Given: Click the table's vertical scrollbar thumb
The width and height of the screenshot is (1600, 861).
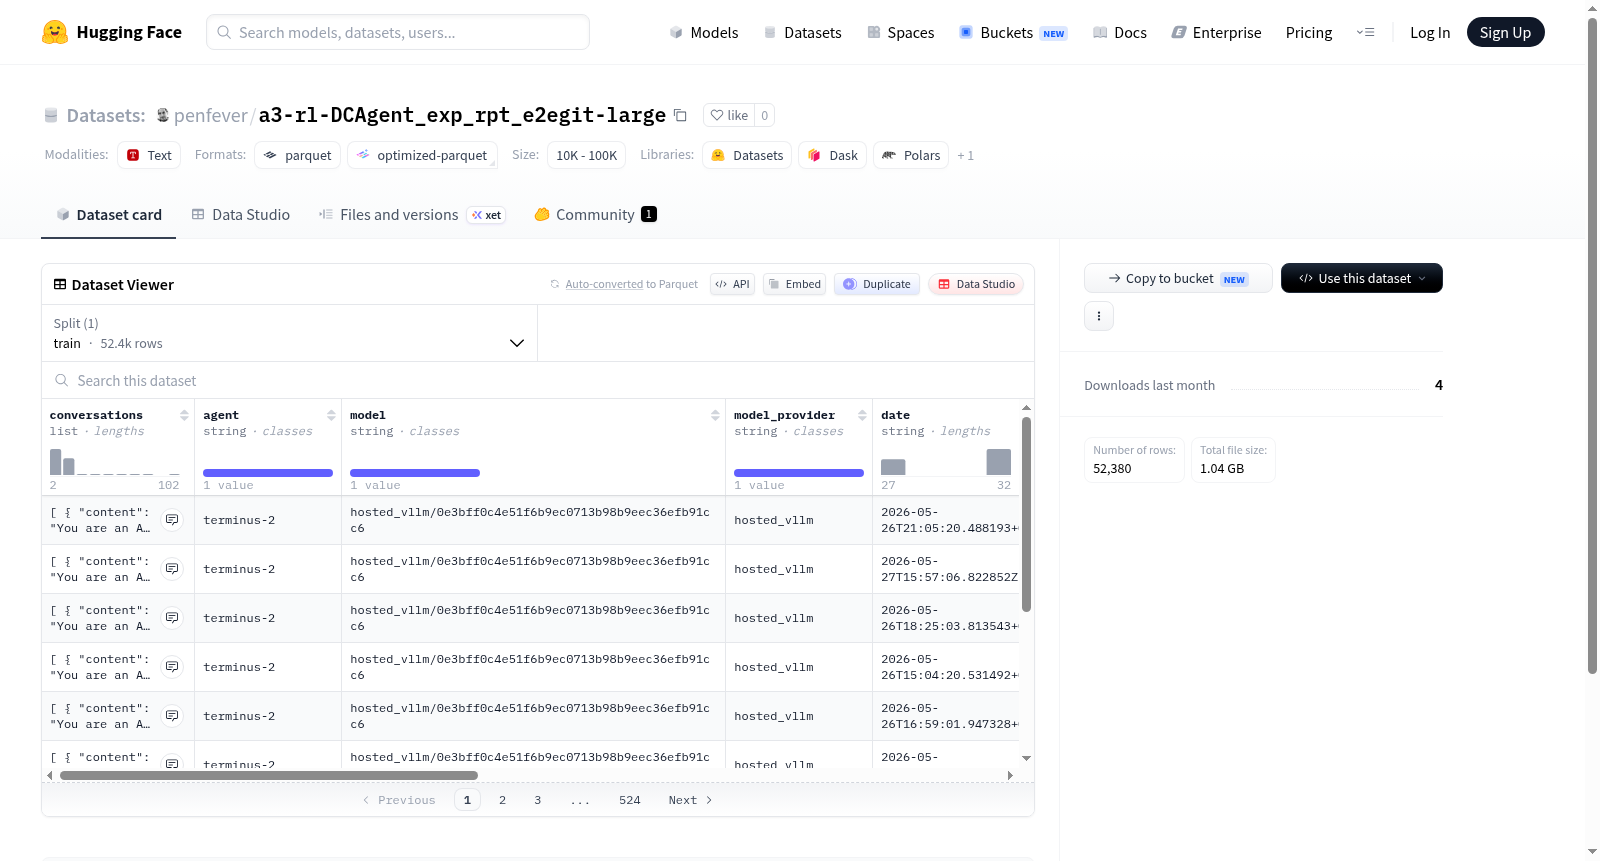Looking at the screenshot, I should 1026,514.
